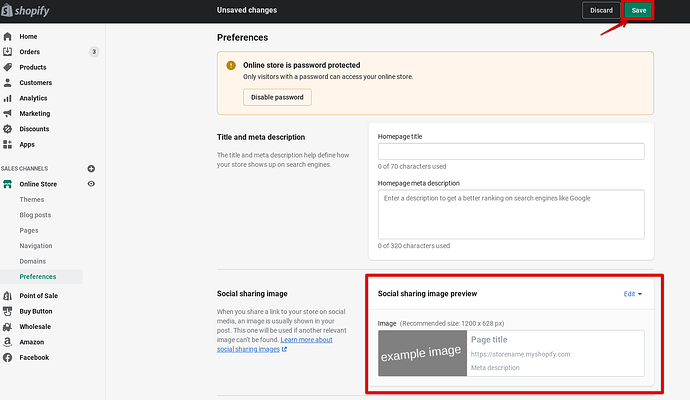This screenshot has width=690, height=400.
Task: Click the Orders inbox icon
Action: click(x=8, y=52)
